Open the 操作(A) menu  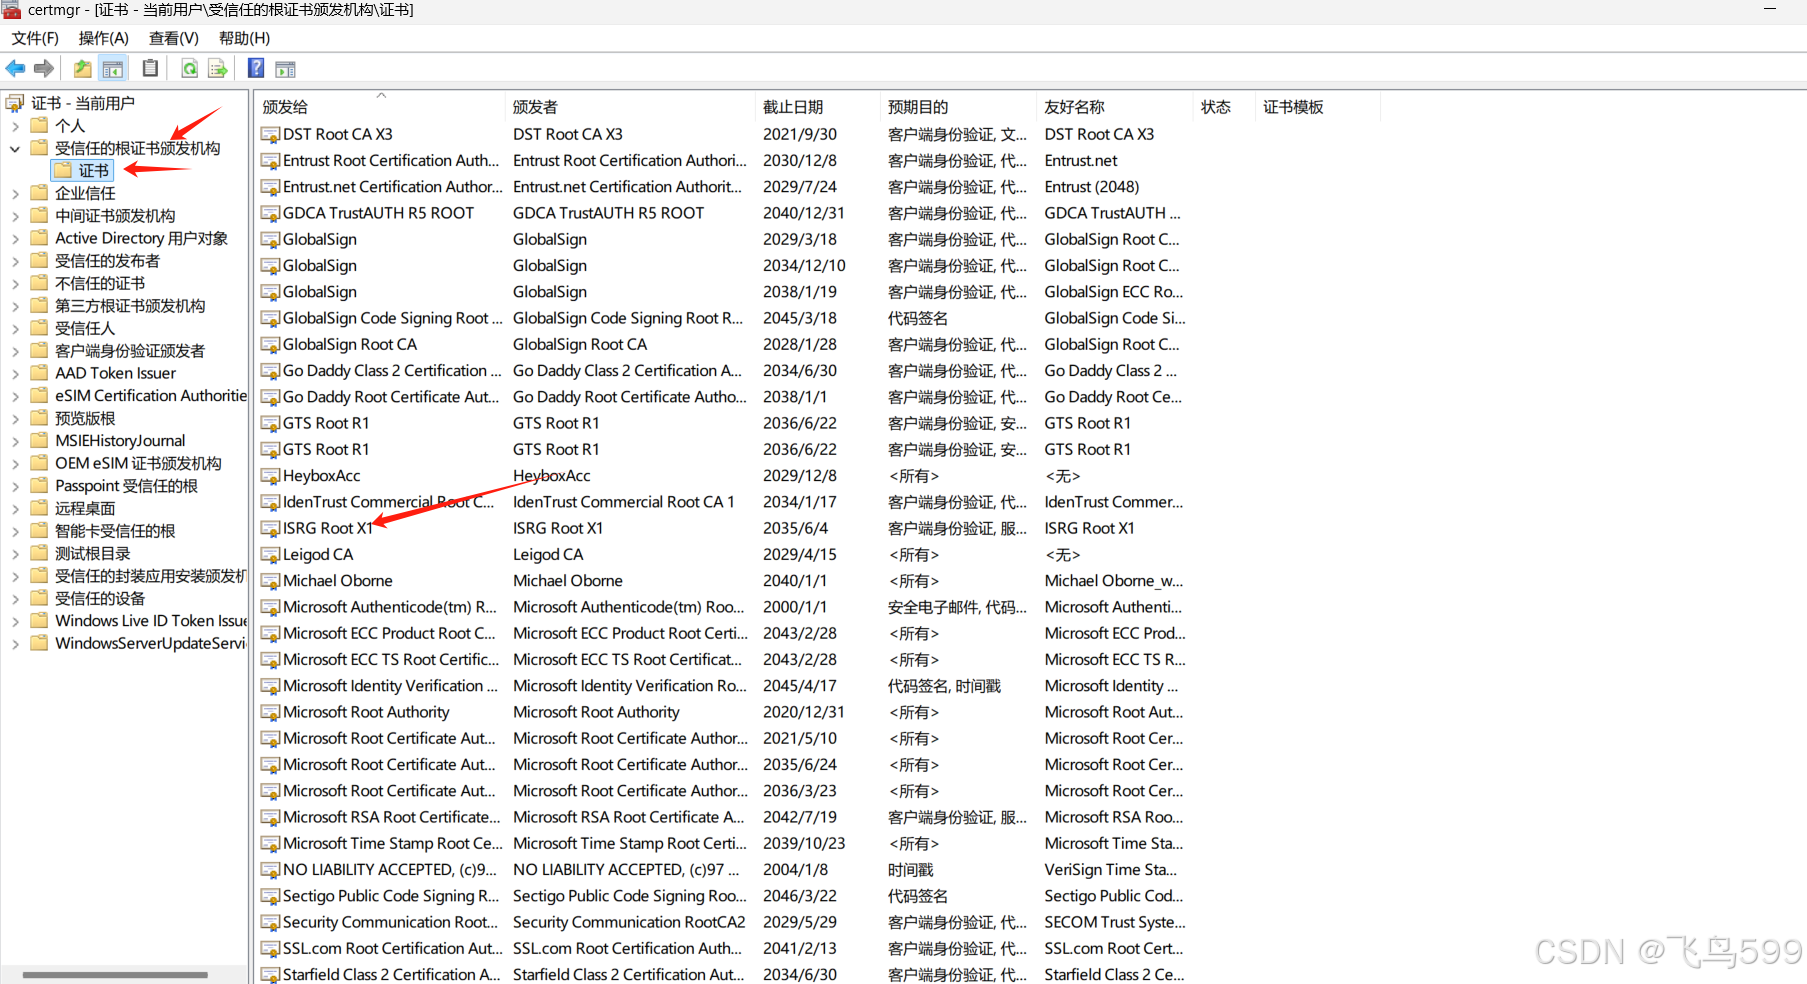coord(104,38)
